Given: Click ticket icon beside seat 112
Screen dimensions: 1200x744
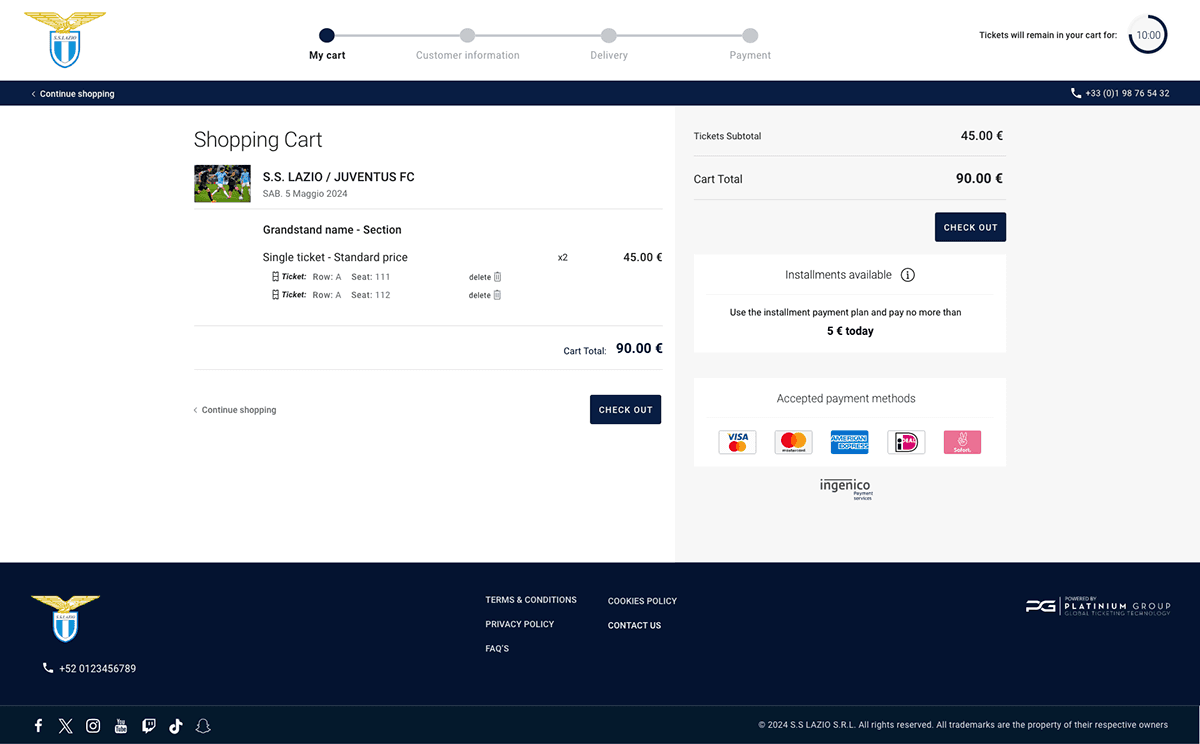Looking at the screenshot, I should click(x=276, y=295).
